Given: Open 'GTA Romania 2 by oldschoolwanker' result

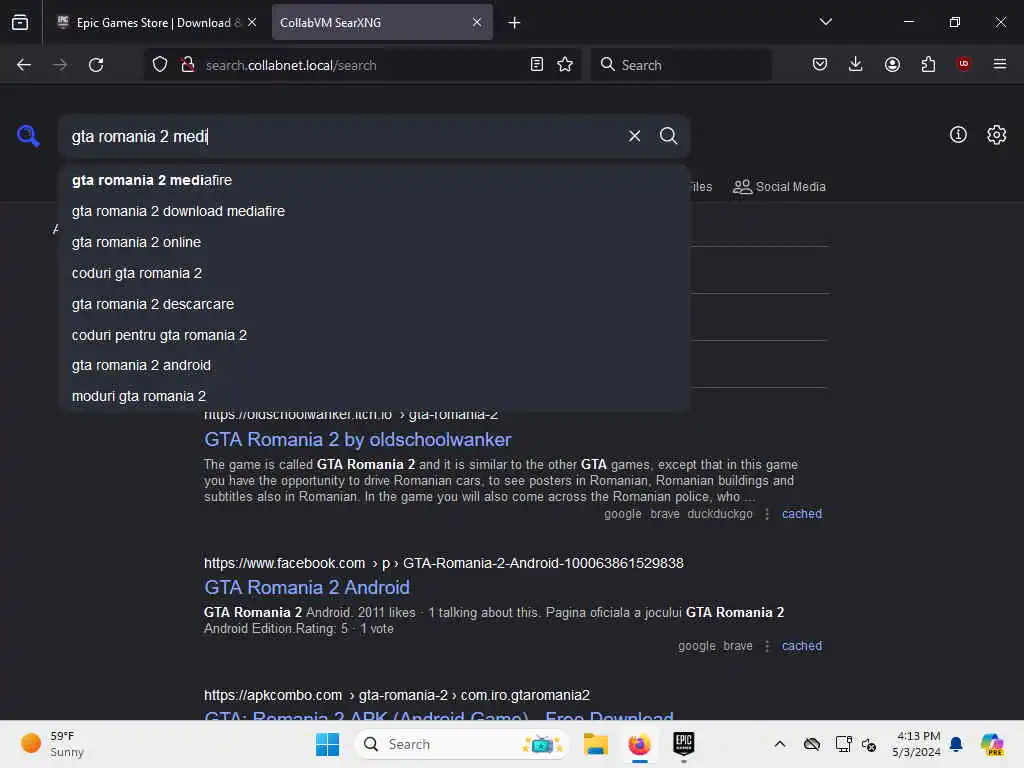Looking at the screenshot, I should [x=357, y=440].
